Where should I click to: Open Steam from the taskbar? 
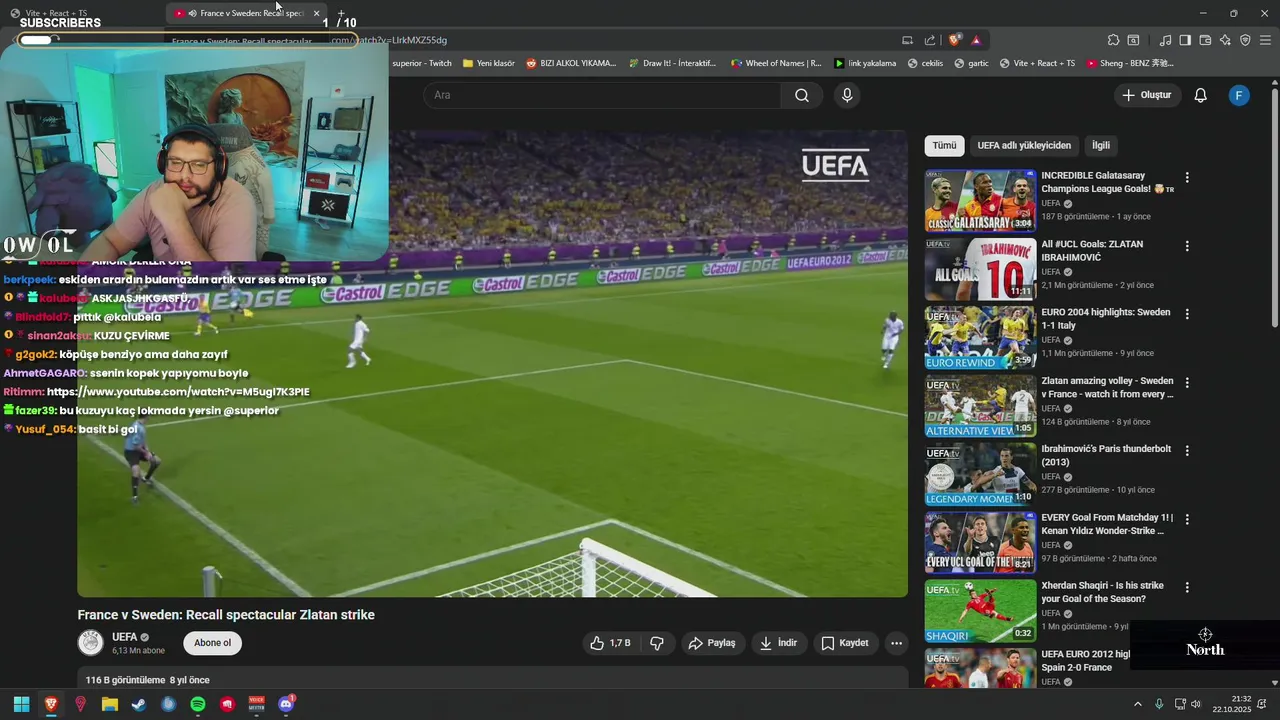pyautogui.click(x=139, y=704)
